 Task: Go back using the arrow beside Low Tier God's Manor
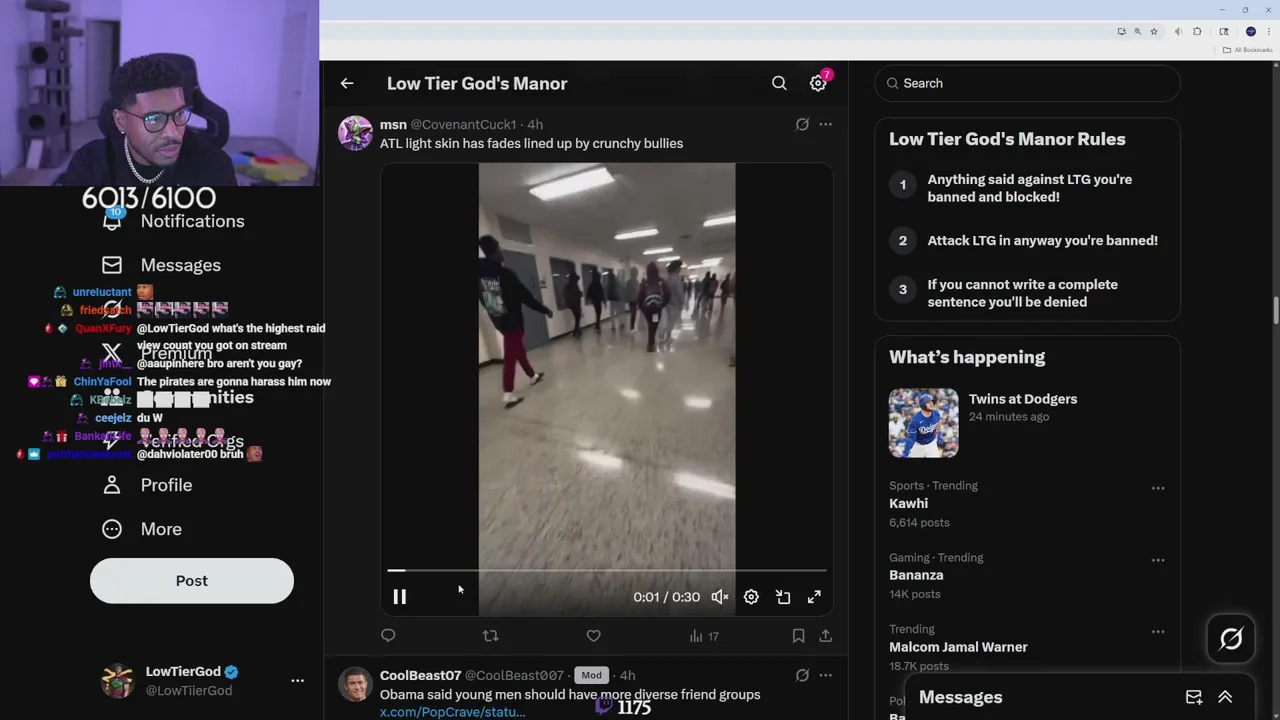tap(347, 83)
